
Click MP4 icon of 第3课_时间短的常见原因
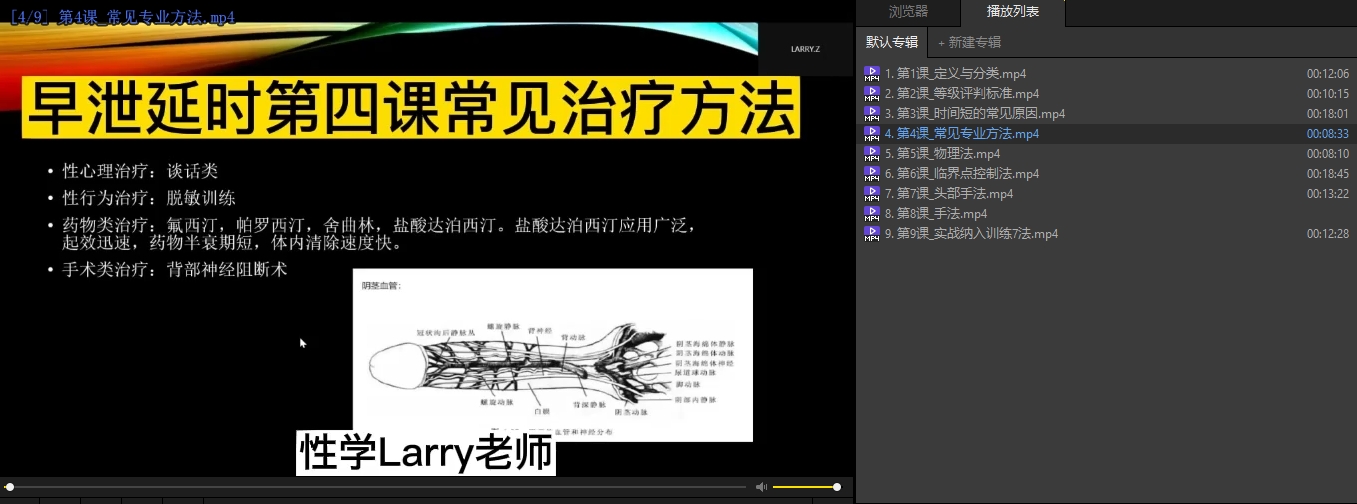click(x=872, y=114)
